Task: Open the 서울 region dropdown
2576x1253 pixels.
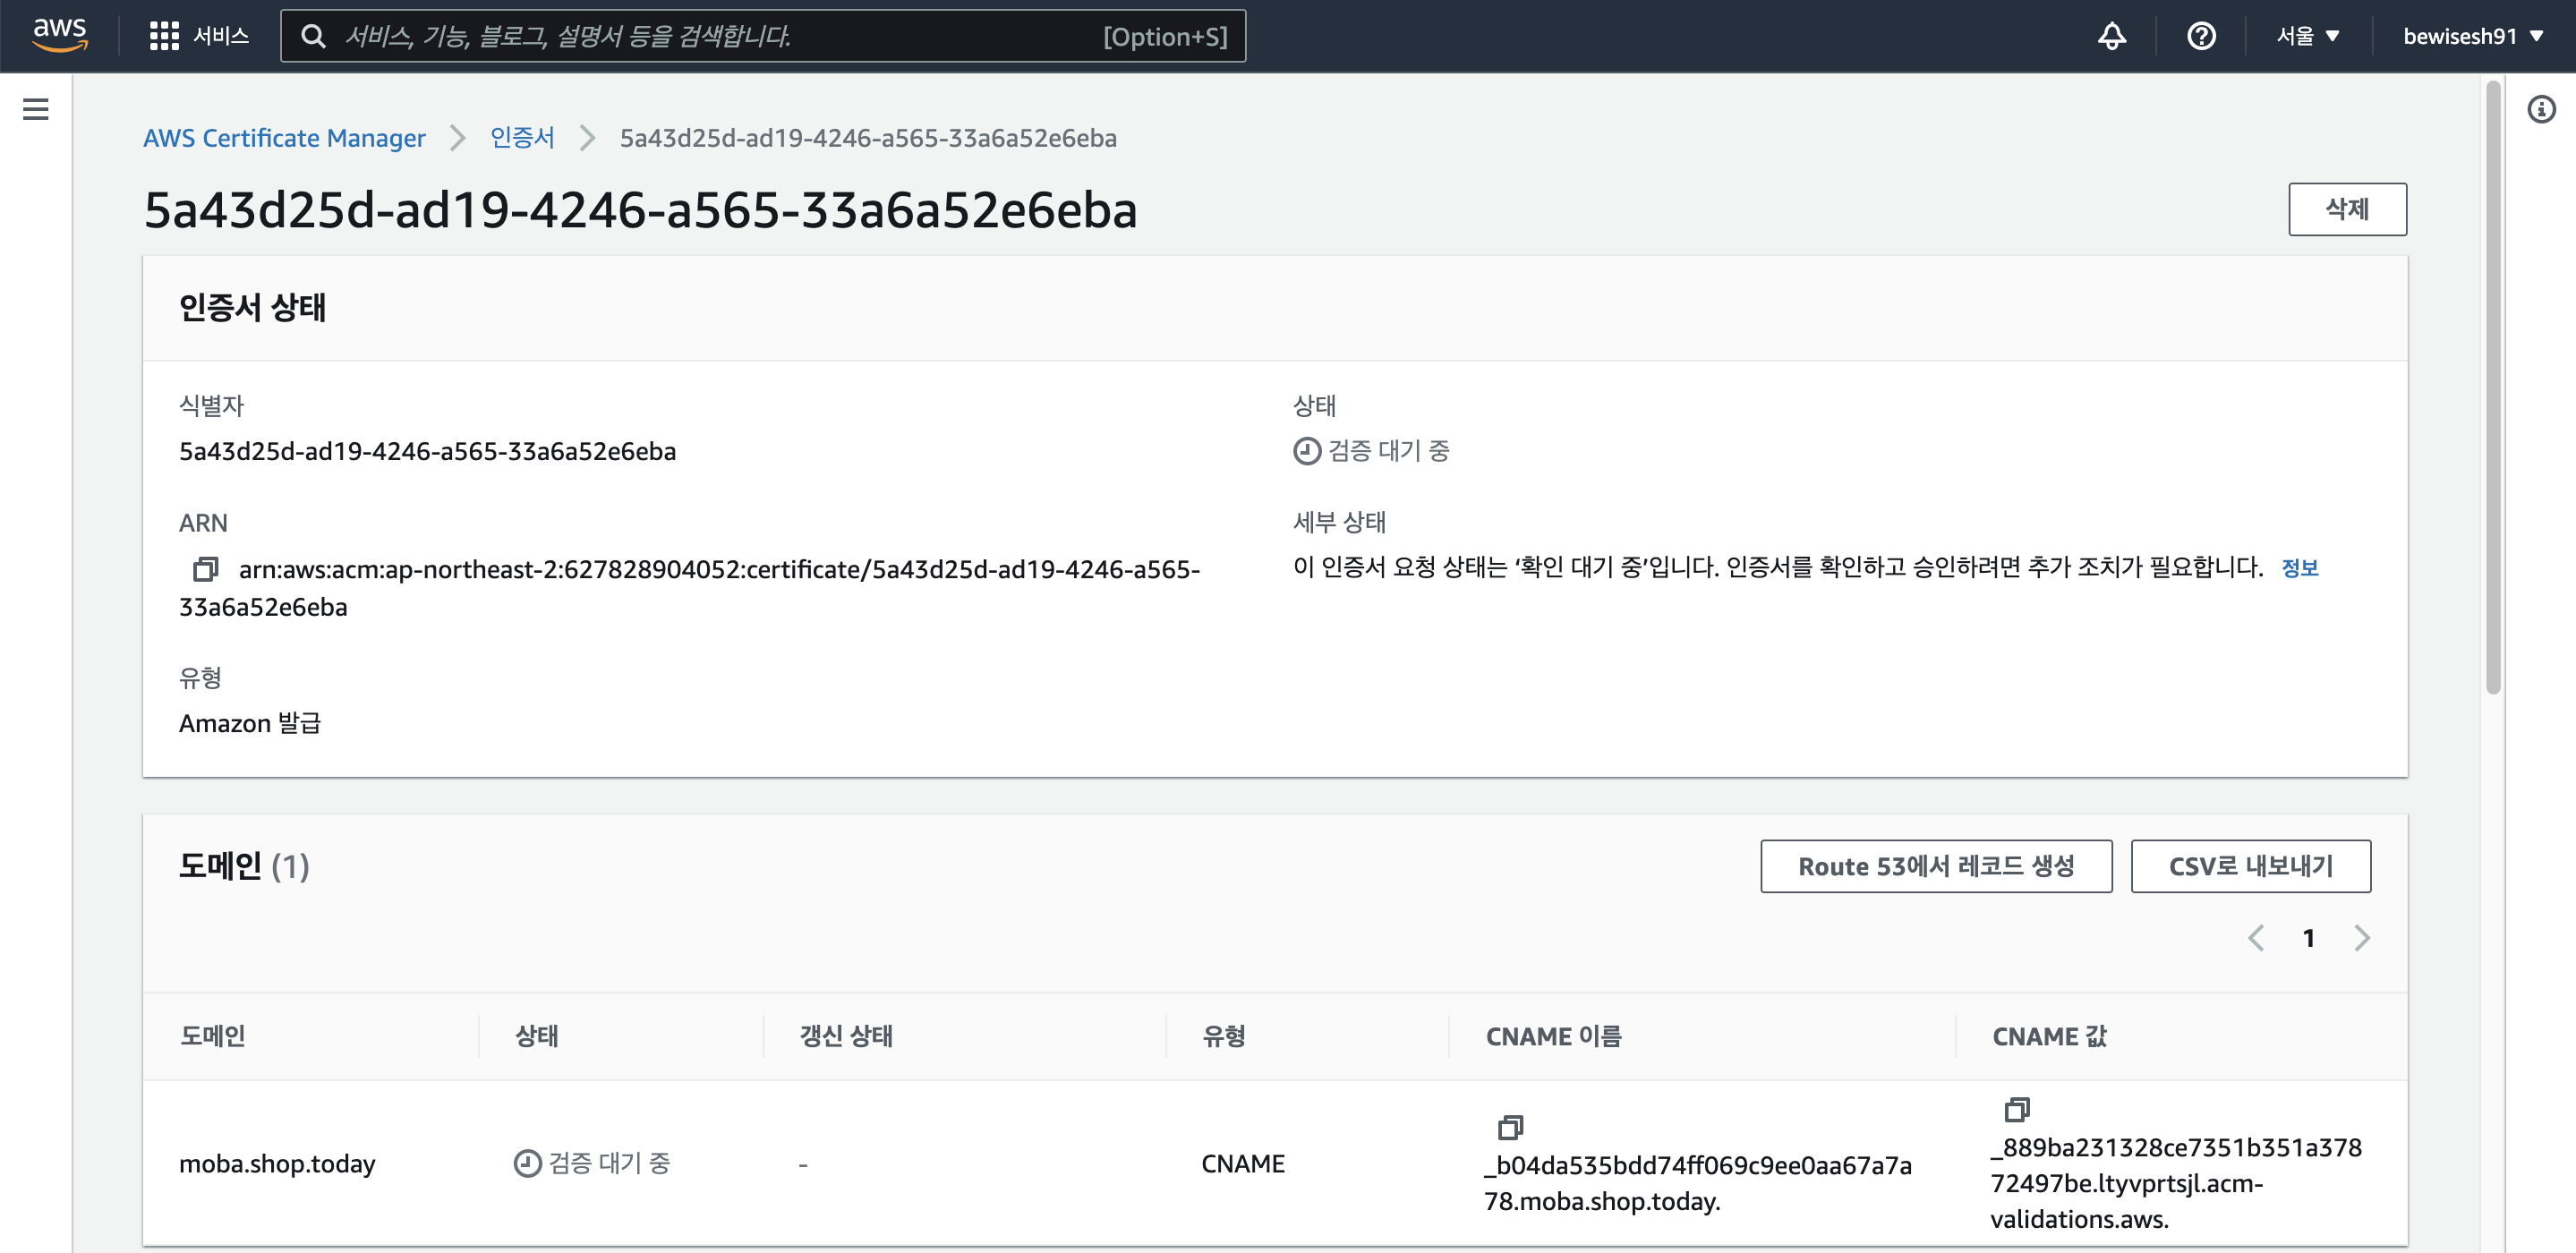Action: pyautogui.click(x=2308, y=36)
